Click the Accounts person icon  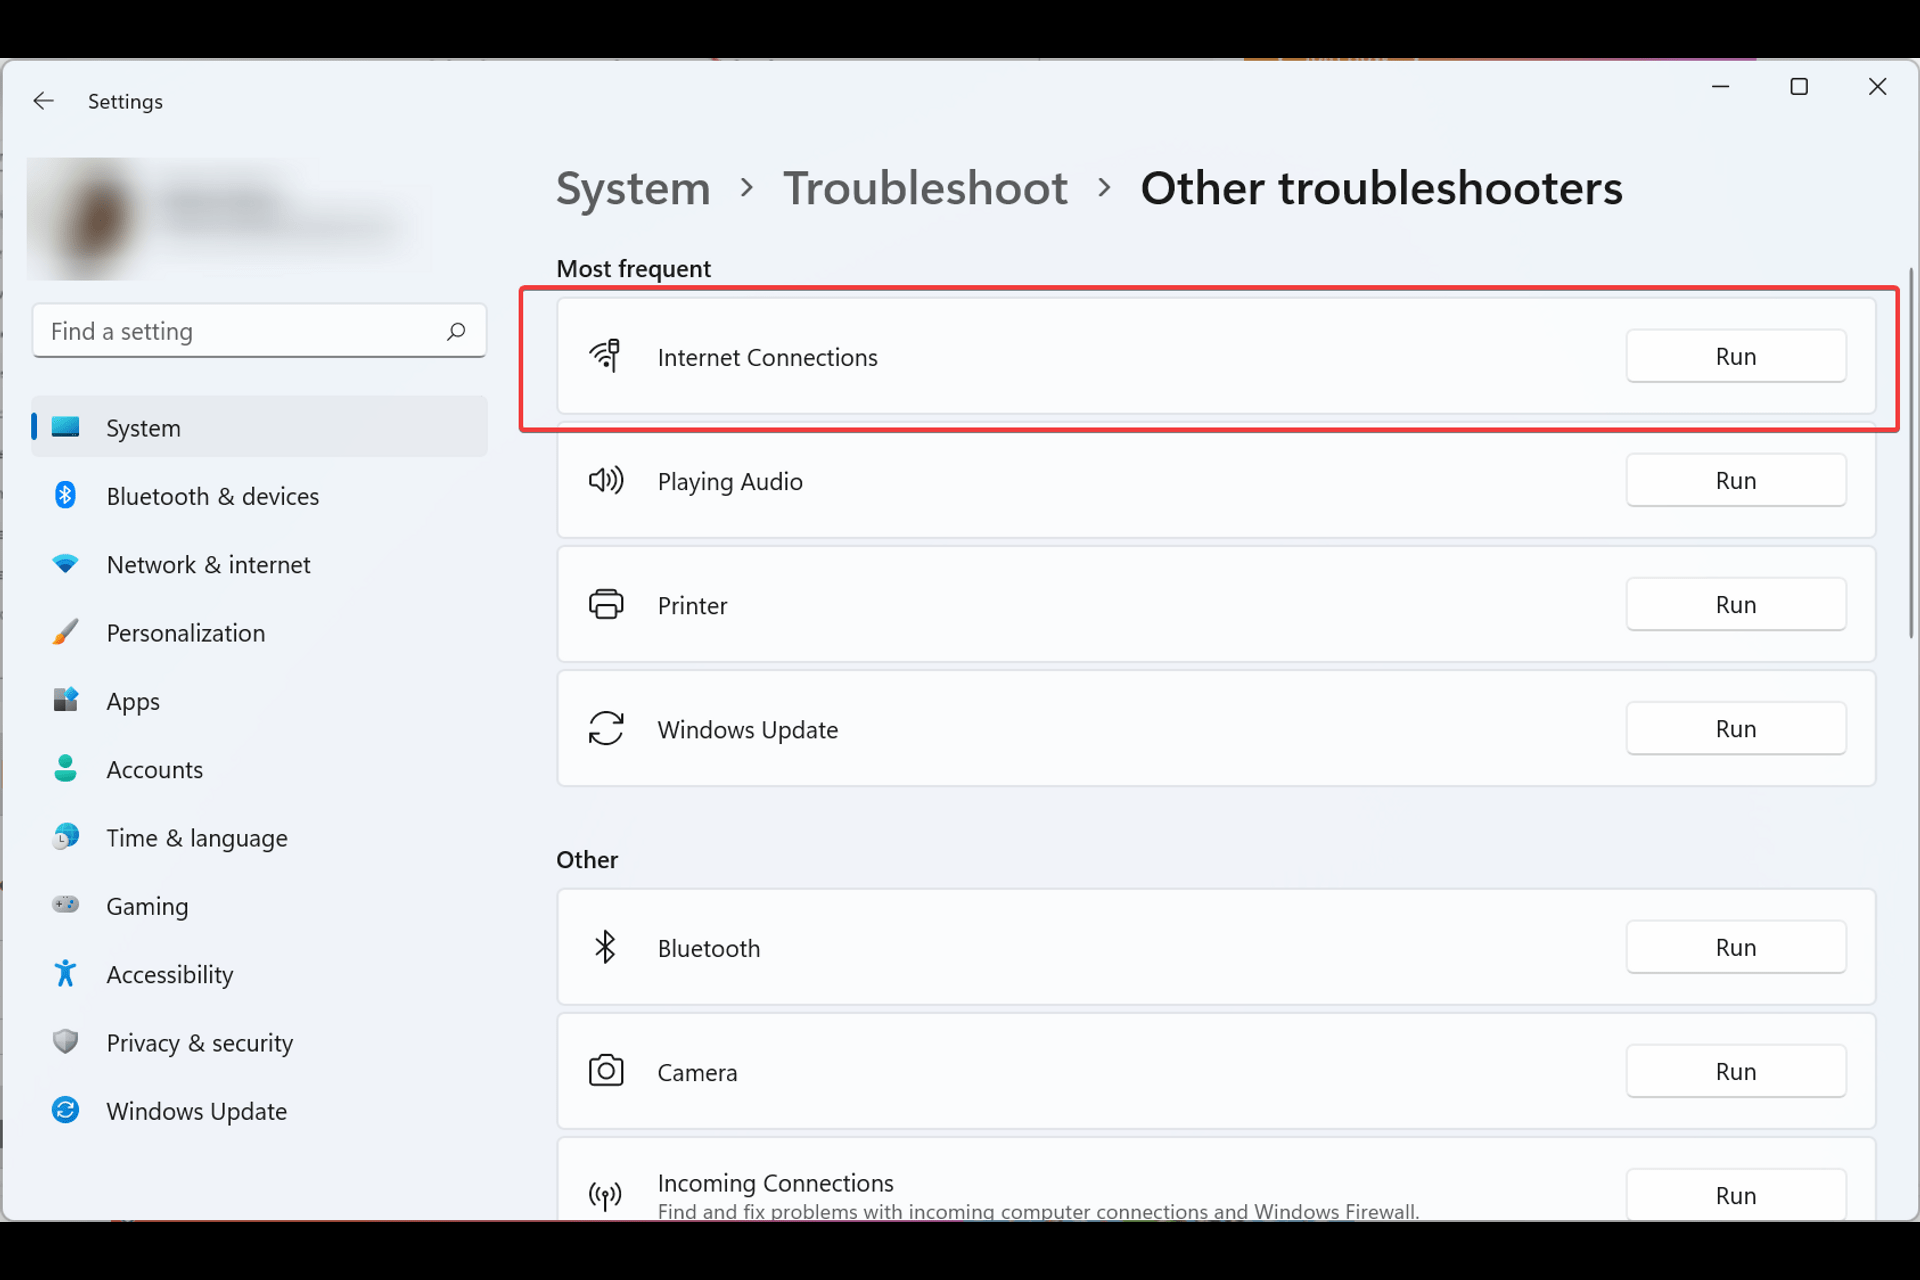point(66,768)
